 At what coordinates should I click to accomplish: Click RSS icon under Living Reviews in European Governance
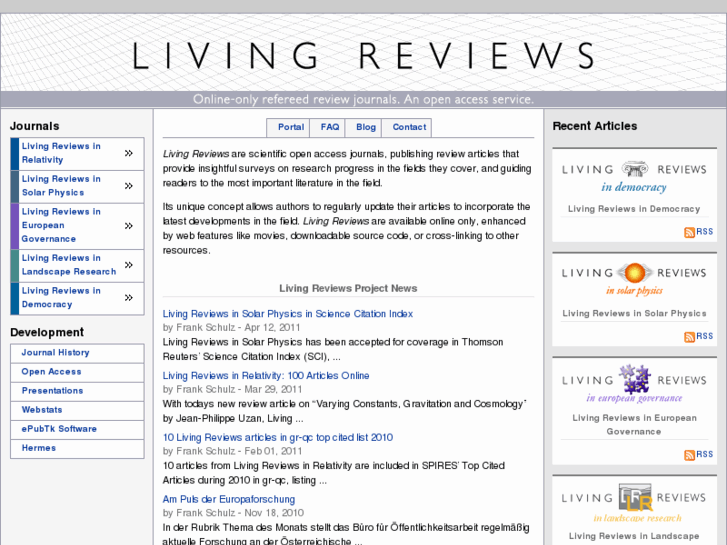(x=690, y=455)
